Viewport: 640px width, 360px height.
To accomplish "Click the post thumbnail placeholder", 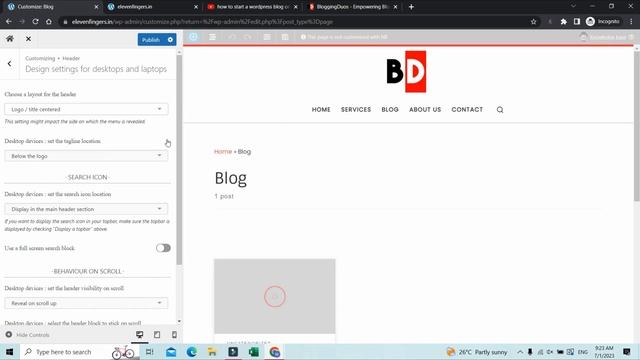I will pos(275,296).
